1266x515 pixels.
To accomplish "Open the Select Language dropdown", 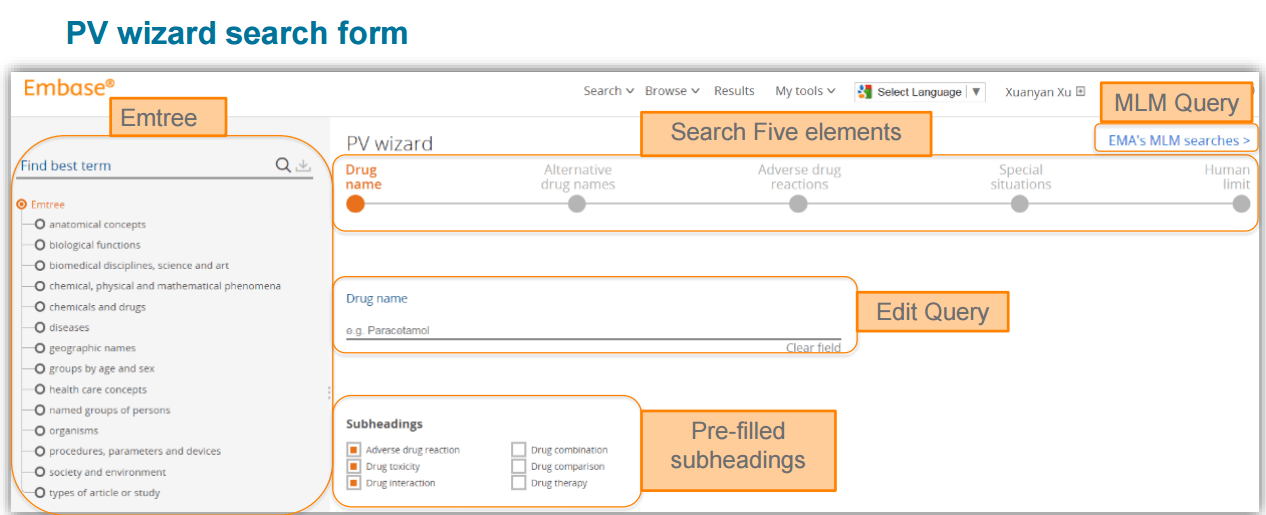I will tap(976, 91).
